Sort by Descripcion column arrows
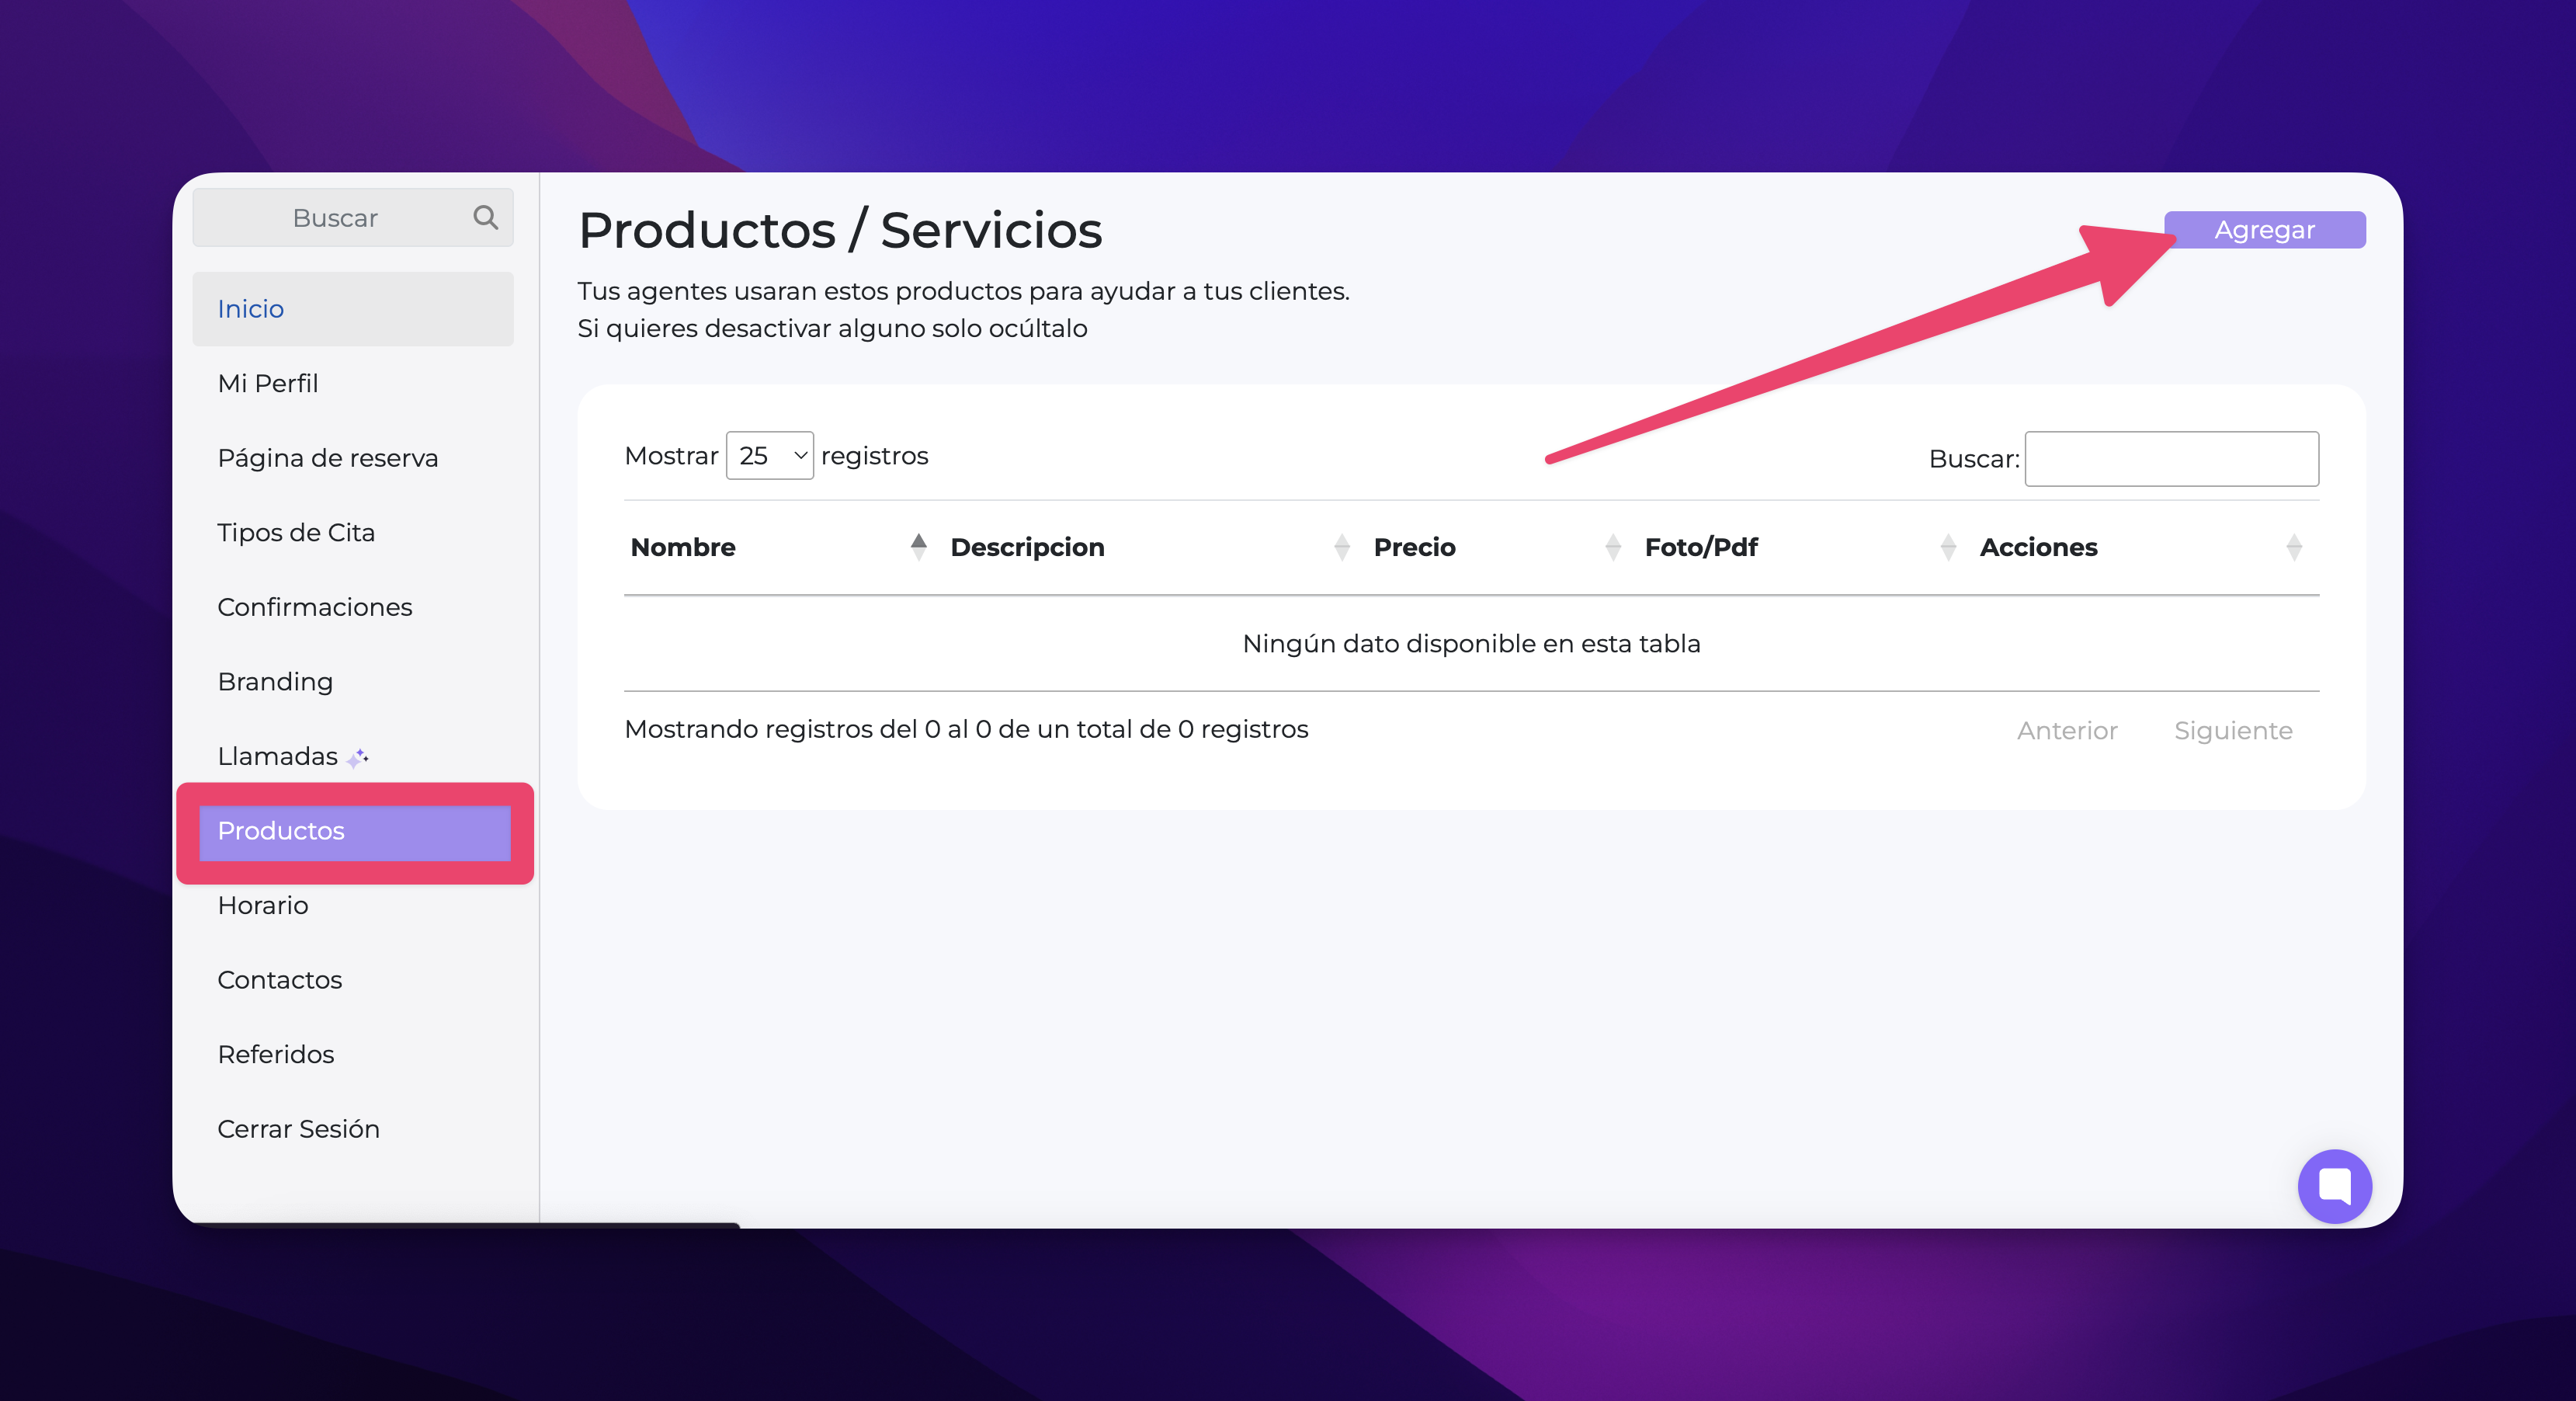This screenshot has width=2576, height=1401. 1342,547
